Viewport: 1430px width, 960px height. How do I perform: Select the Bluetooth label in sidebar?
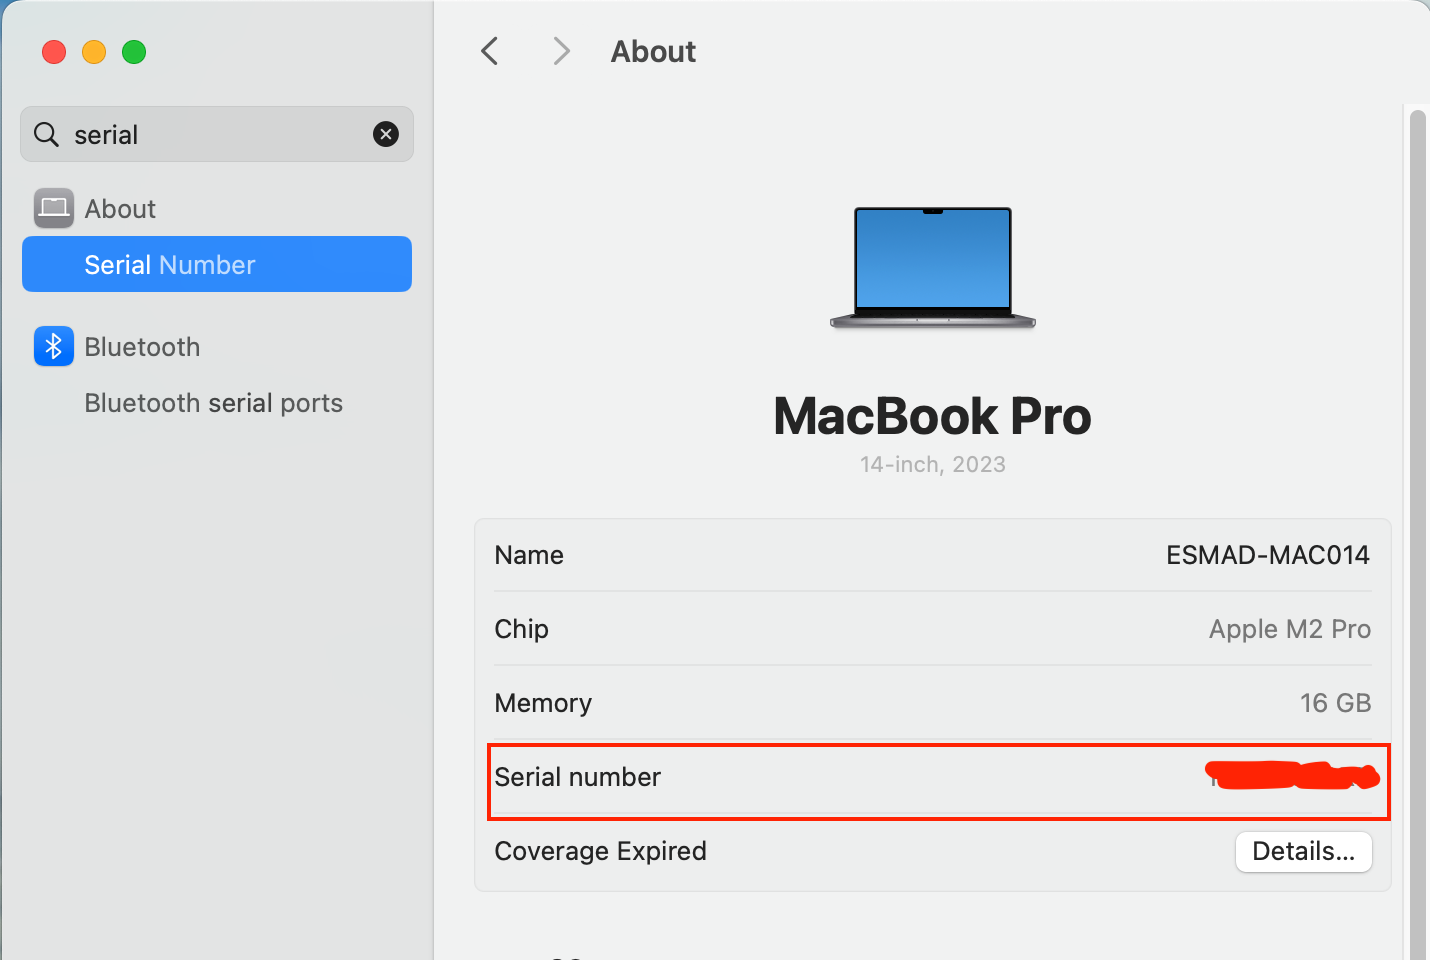[142, 347]
